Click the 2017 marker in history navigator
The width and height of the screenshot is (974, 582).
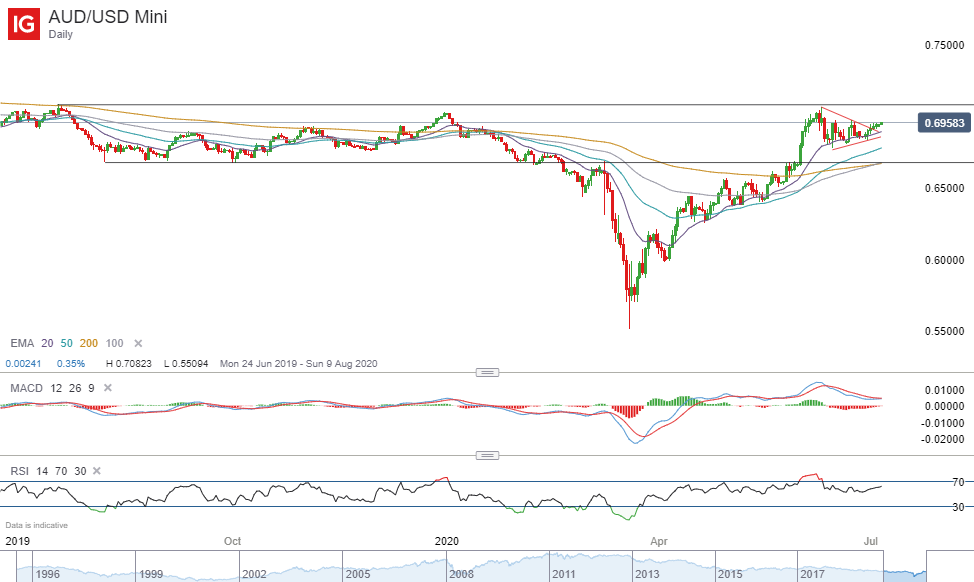812,574
